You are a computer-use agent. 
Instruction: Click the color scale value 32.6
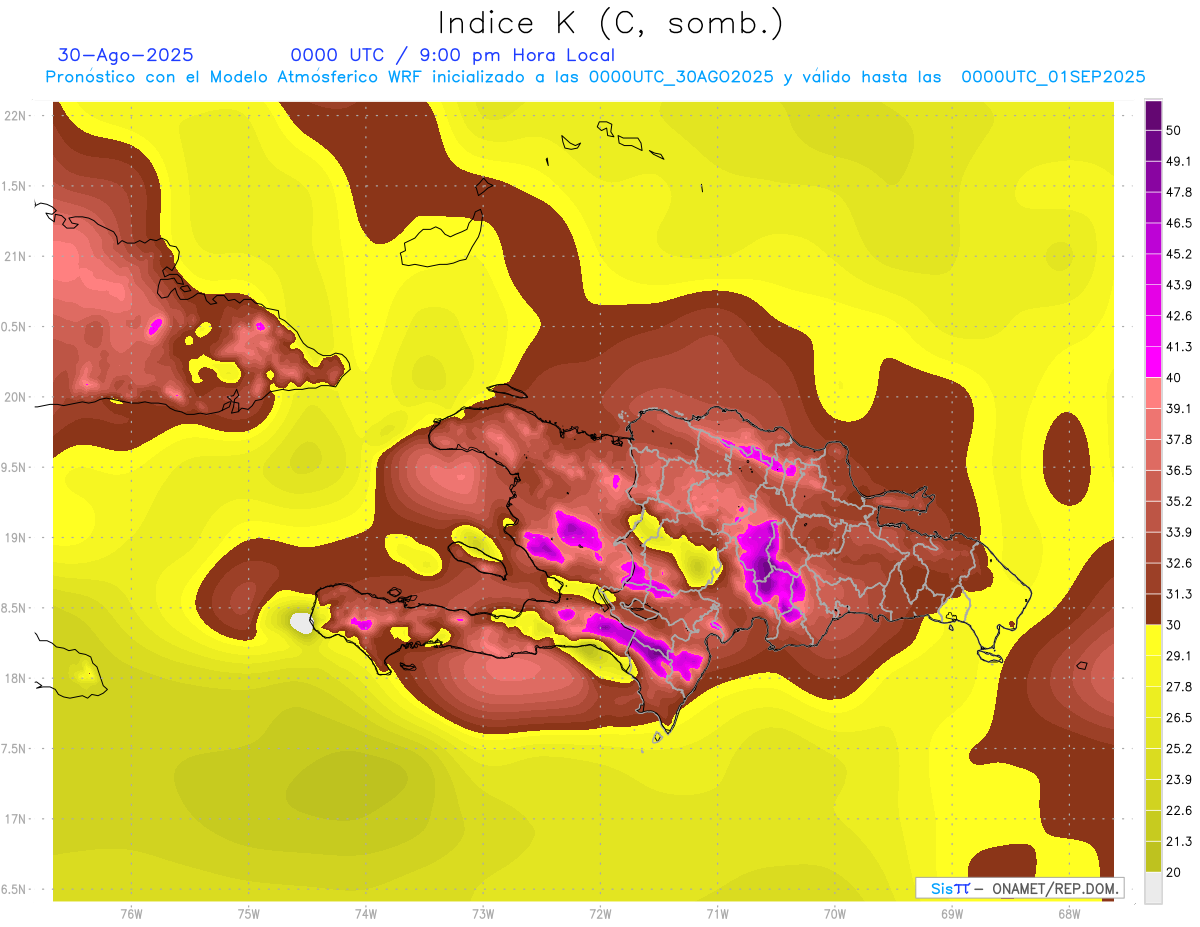click(x=1179, y=563)
